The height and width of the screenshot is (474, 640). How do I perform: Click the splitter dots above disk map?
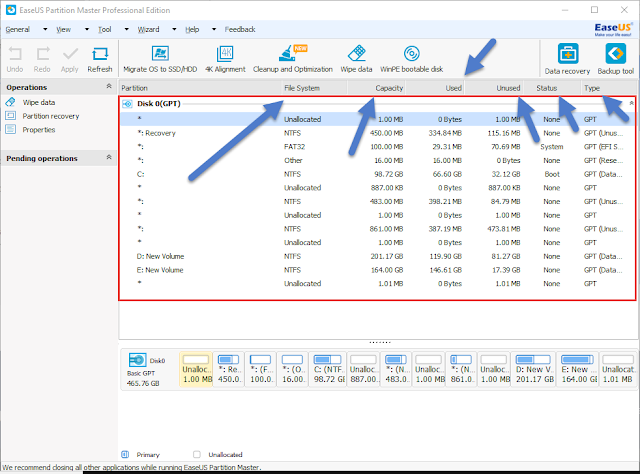point(380,342)
